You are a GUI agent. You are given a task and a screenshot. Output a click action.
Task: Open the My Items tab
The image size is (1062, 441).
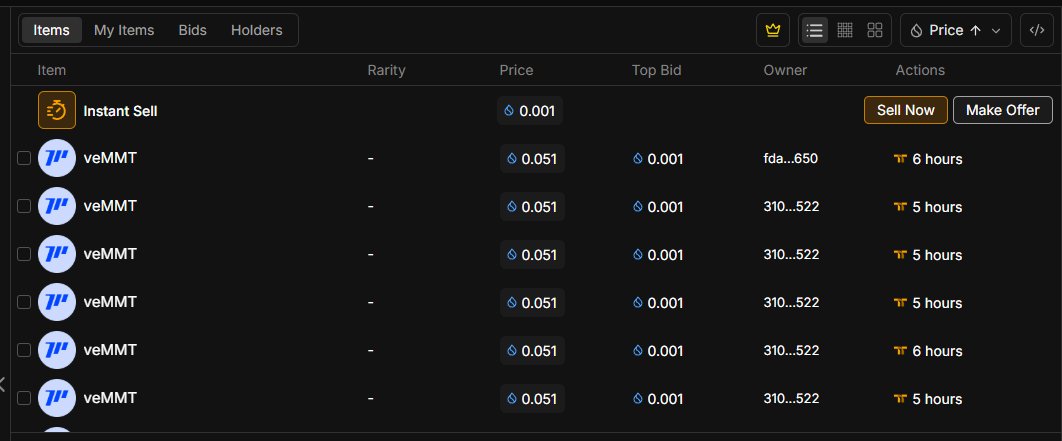point(124,30)
